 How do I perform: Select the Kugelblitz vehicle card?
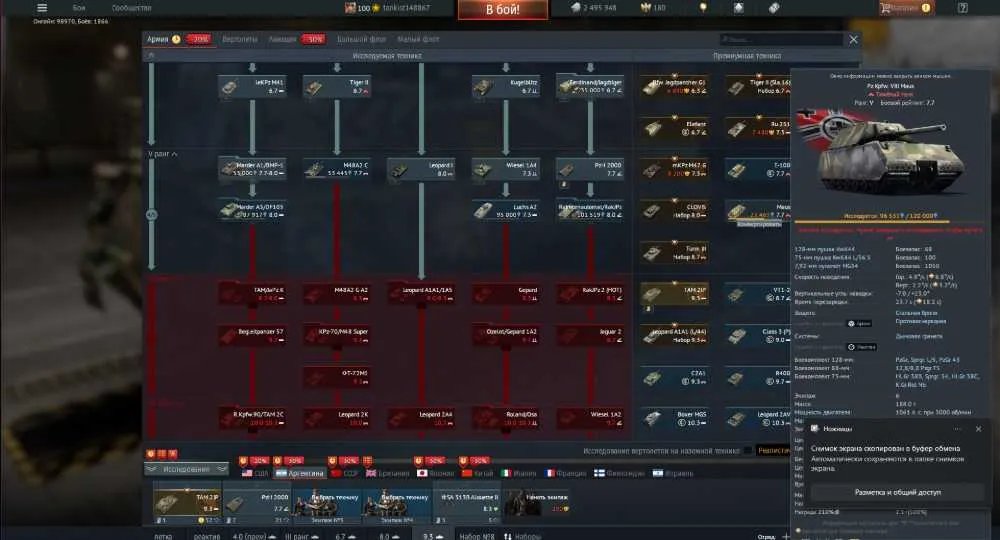[x=506, y=87]
